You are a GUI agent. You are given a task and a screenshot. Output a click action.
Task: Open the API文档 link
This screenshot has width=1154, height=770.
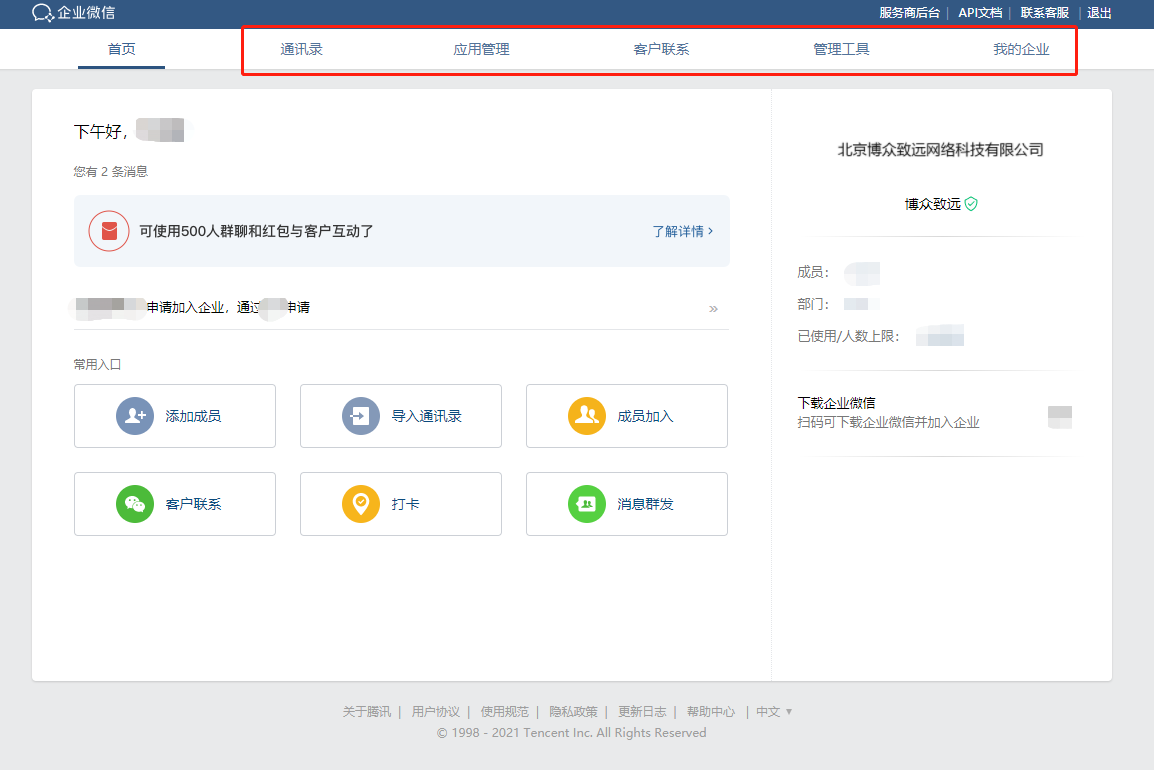[x=980, y=13]
